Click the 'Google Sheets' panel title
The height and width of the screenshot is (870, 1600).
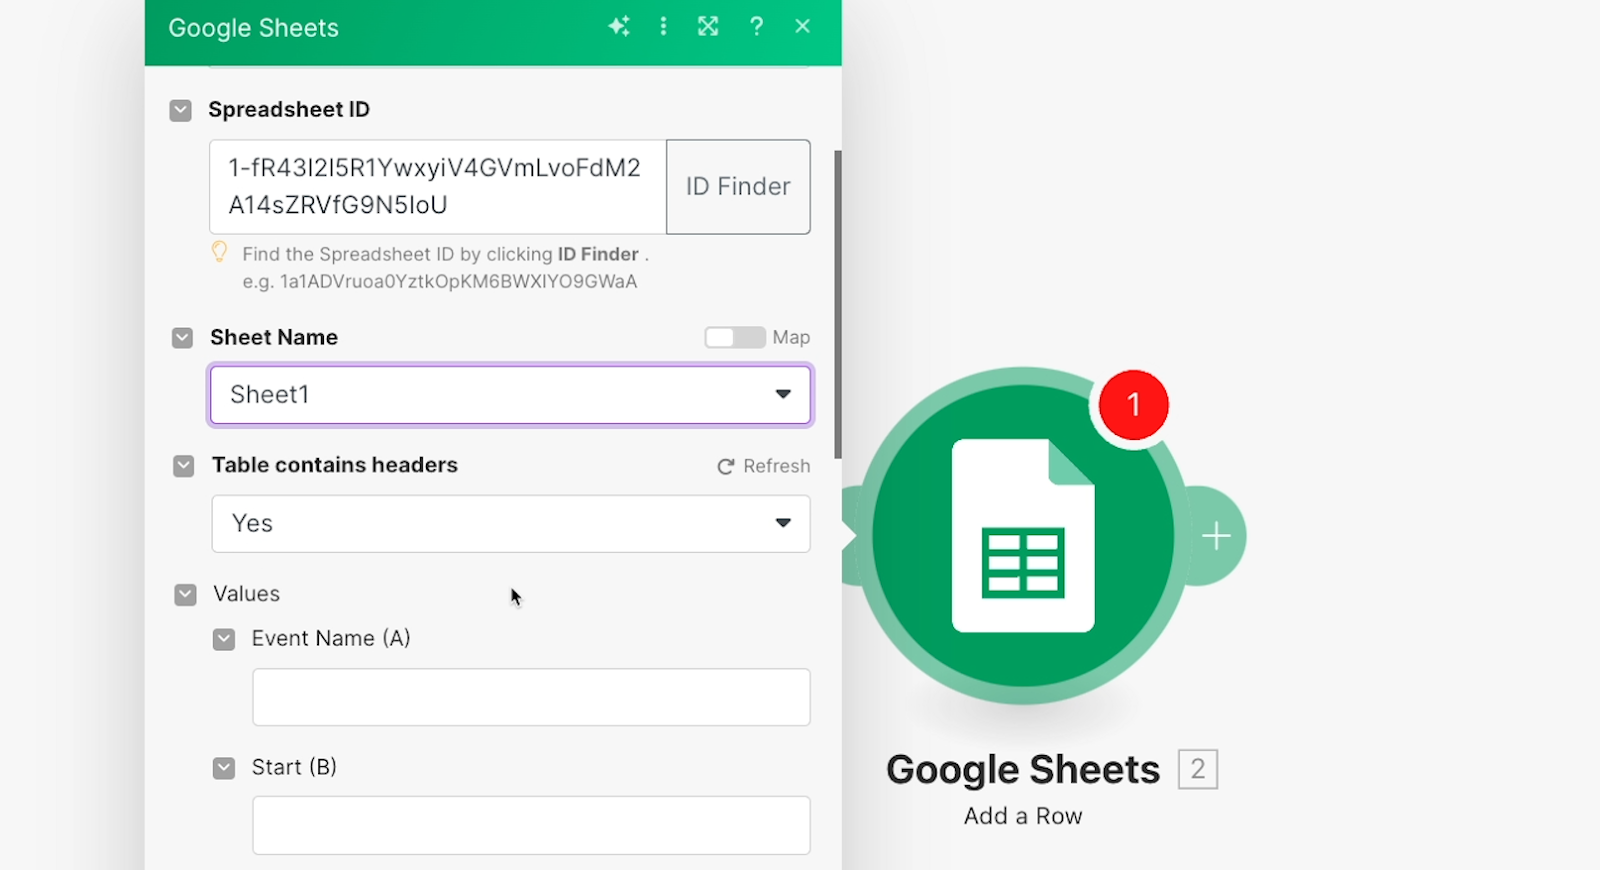coord(253,28)
